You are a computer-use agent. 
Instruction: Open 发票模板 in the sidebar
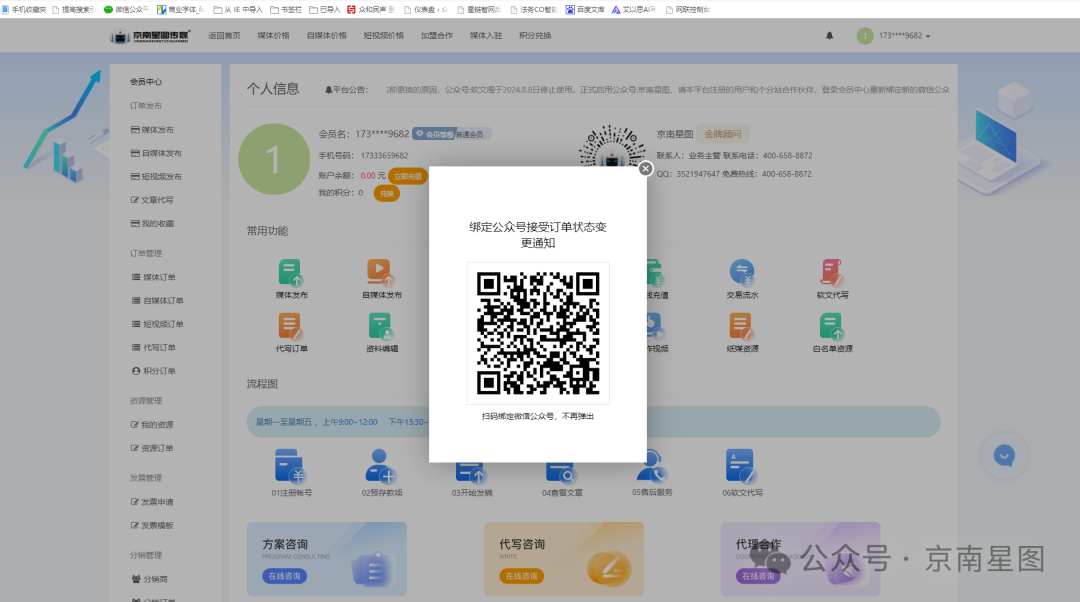point(152,525)
